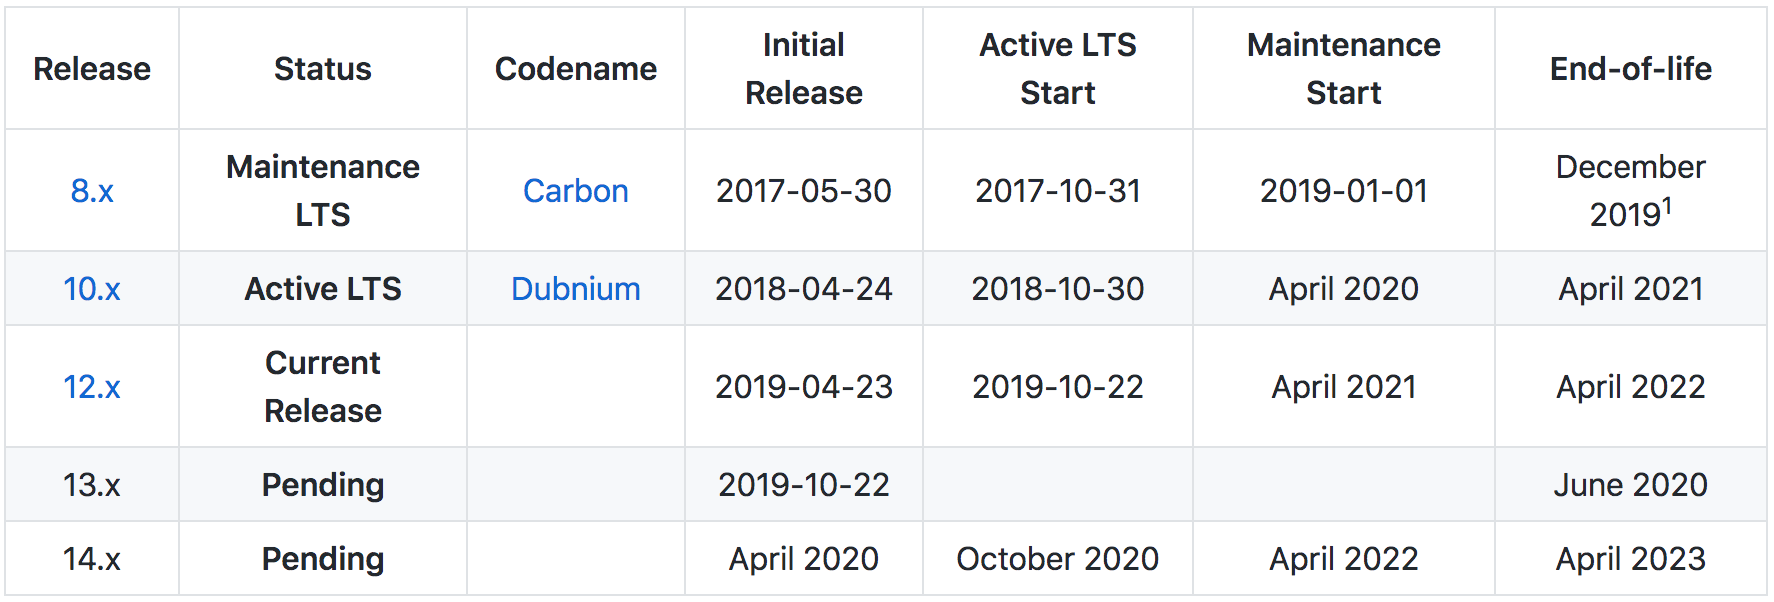Screen dimensions: 1774x602
Task: Follow the Carbon codename link
Action: pyautogui.click(x=576, y=191)
